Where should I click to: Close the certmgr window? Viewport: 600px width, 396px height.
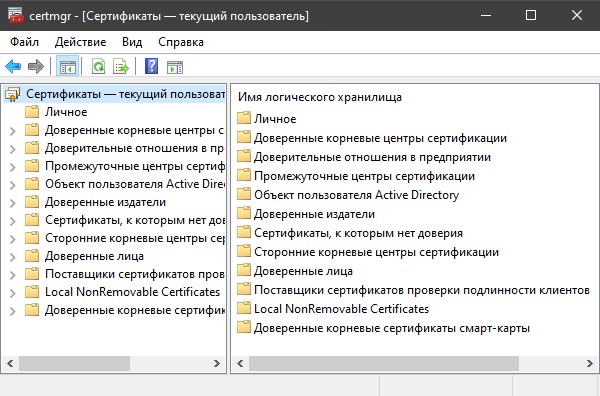click(577, 15)
